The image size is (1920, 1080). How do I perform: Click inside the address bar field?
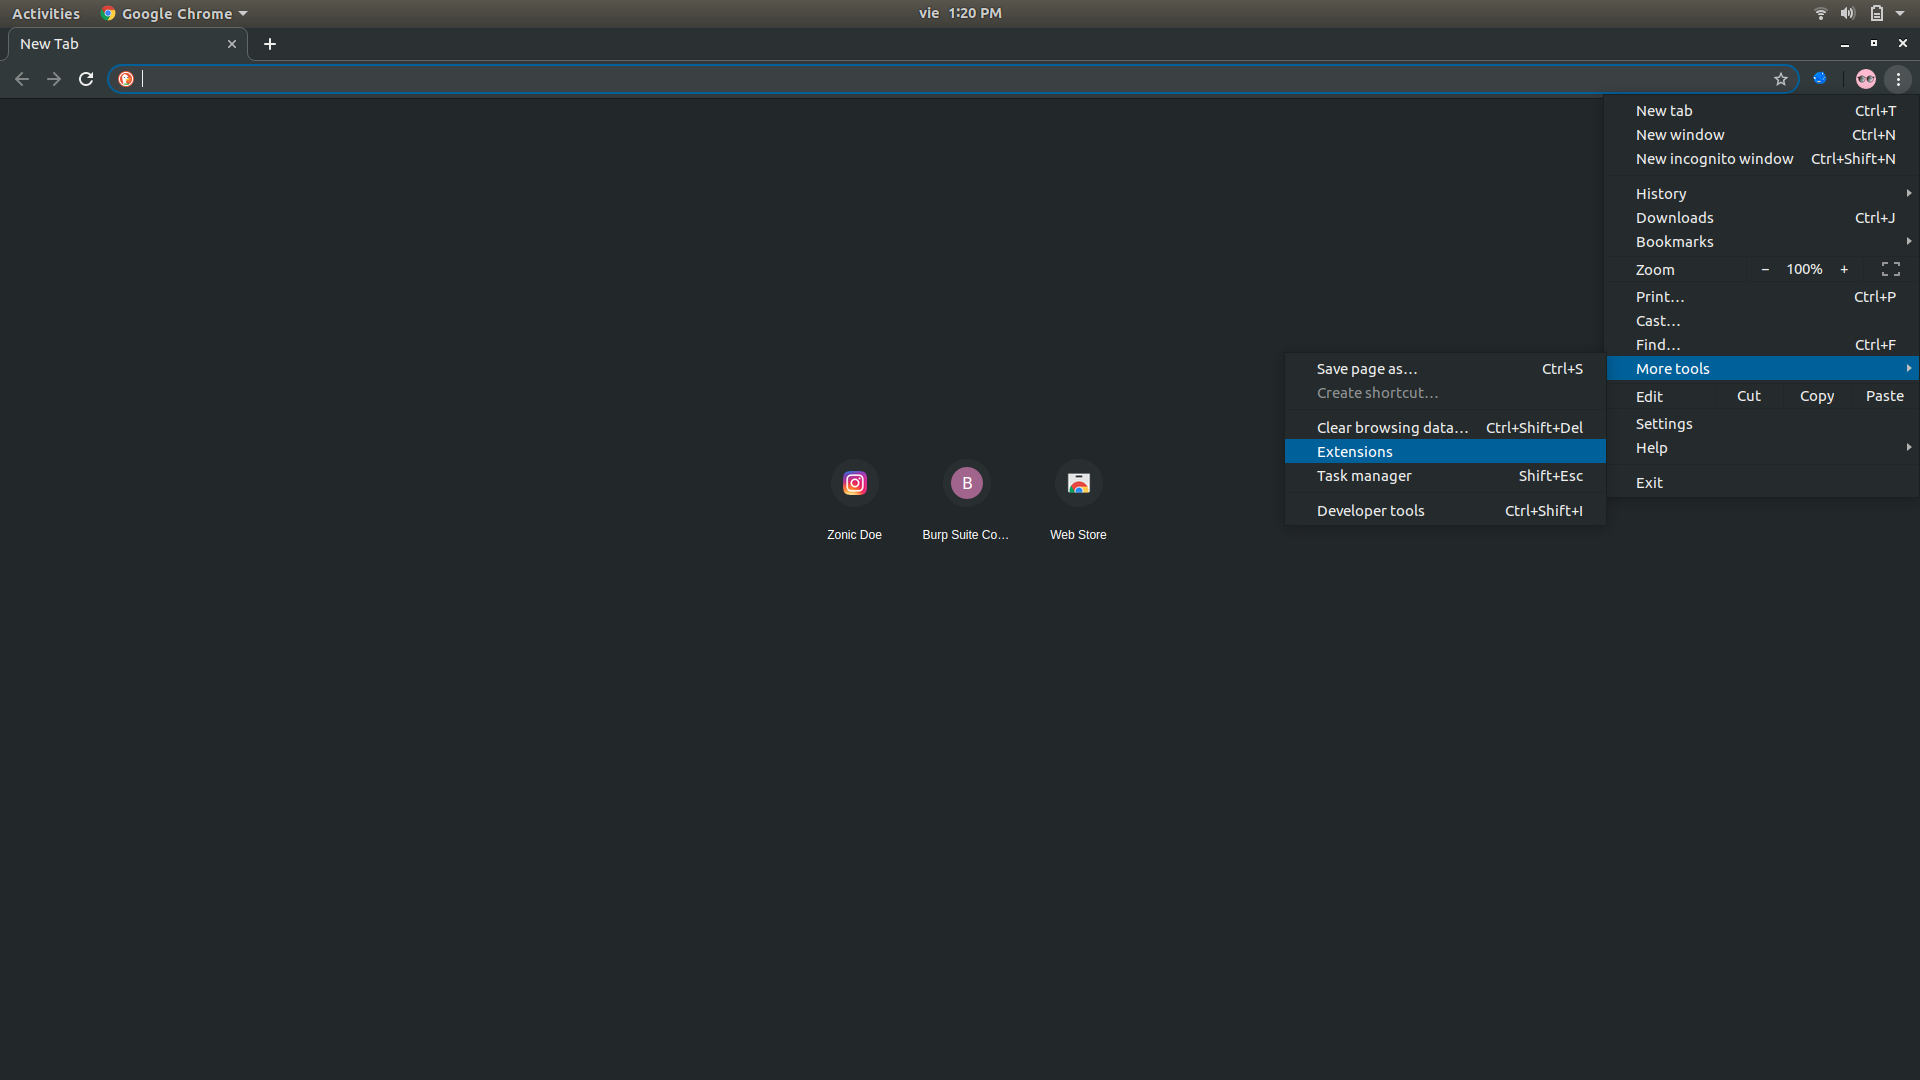(900, 79)
